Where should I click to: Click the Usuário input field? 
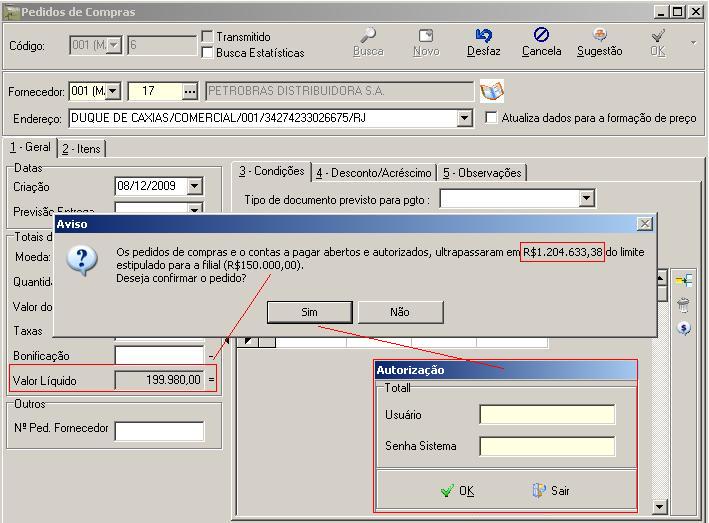pyautogui.click(x=547, y=415)
